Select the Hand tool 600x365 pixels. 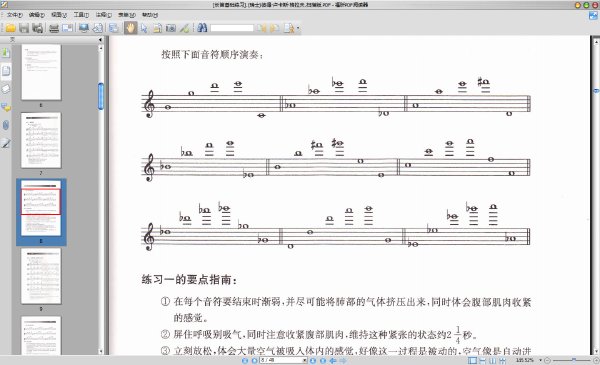(130, 28)
